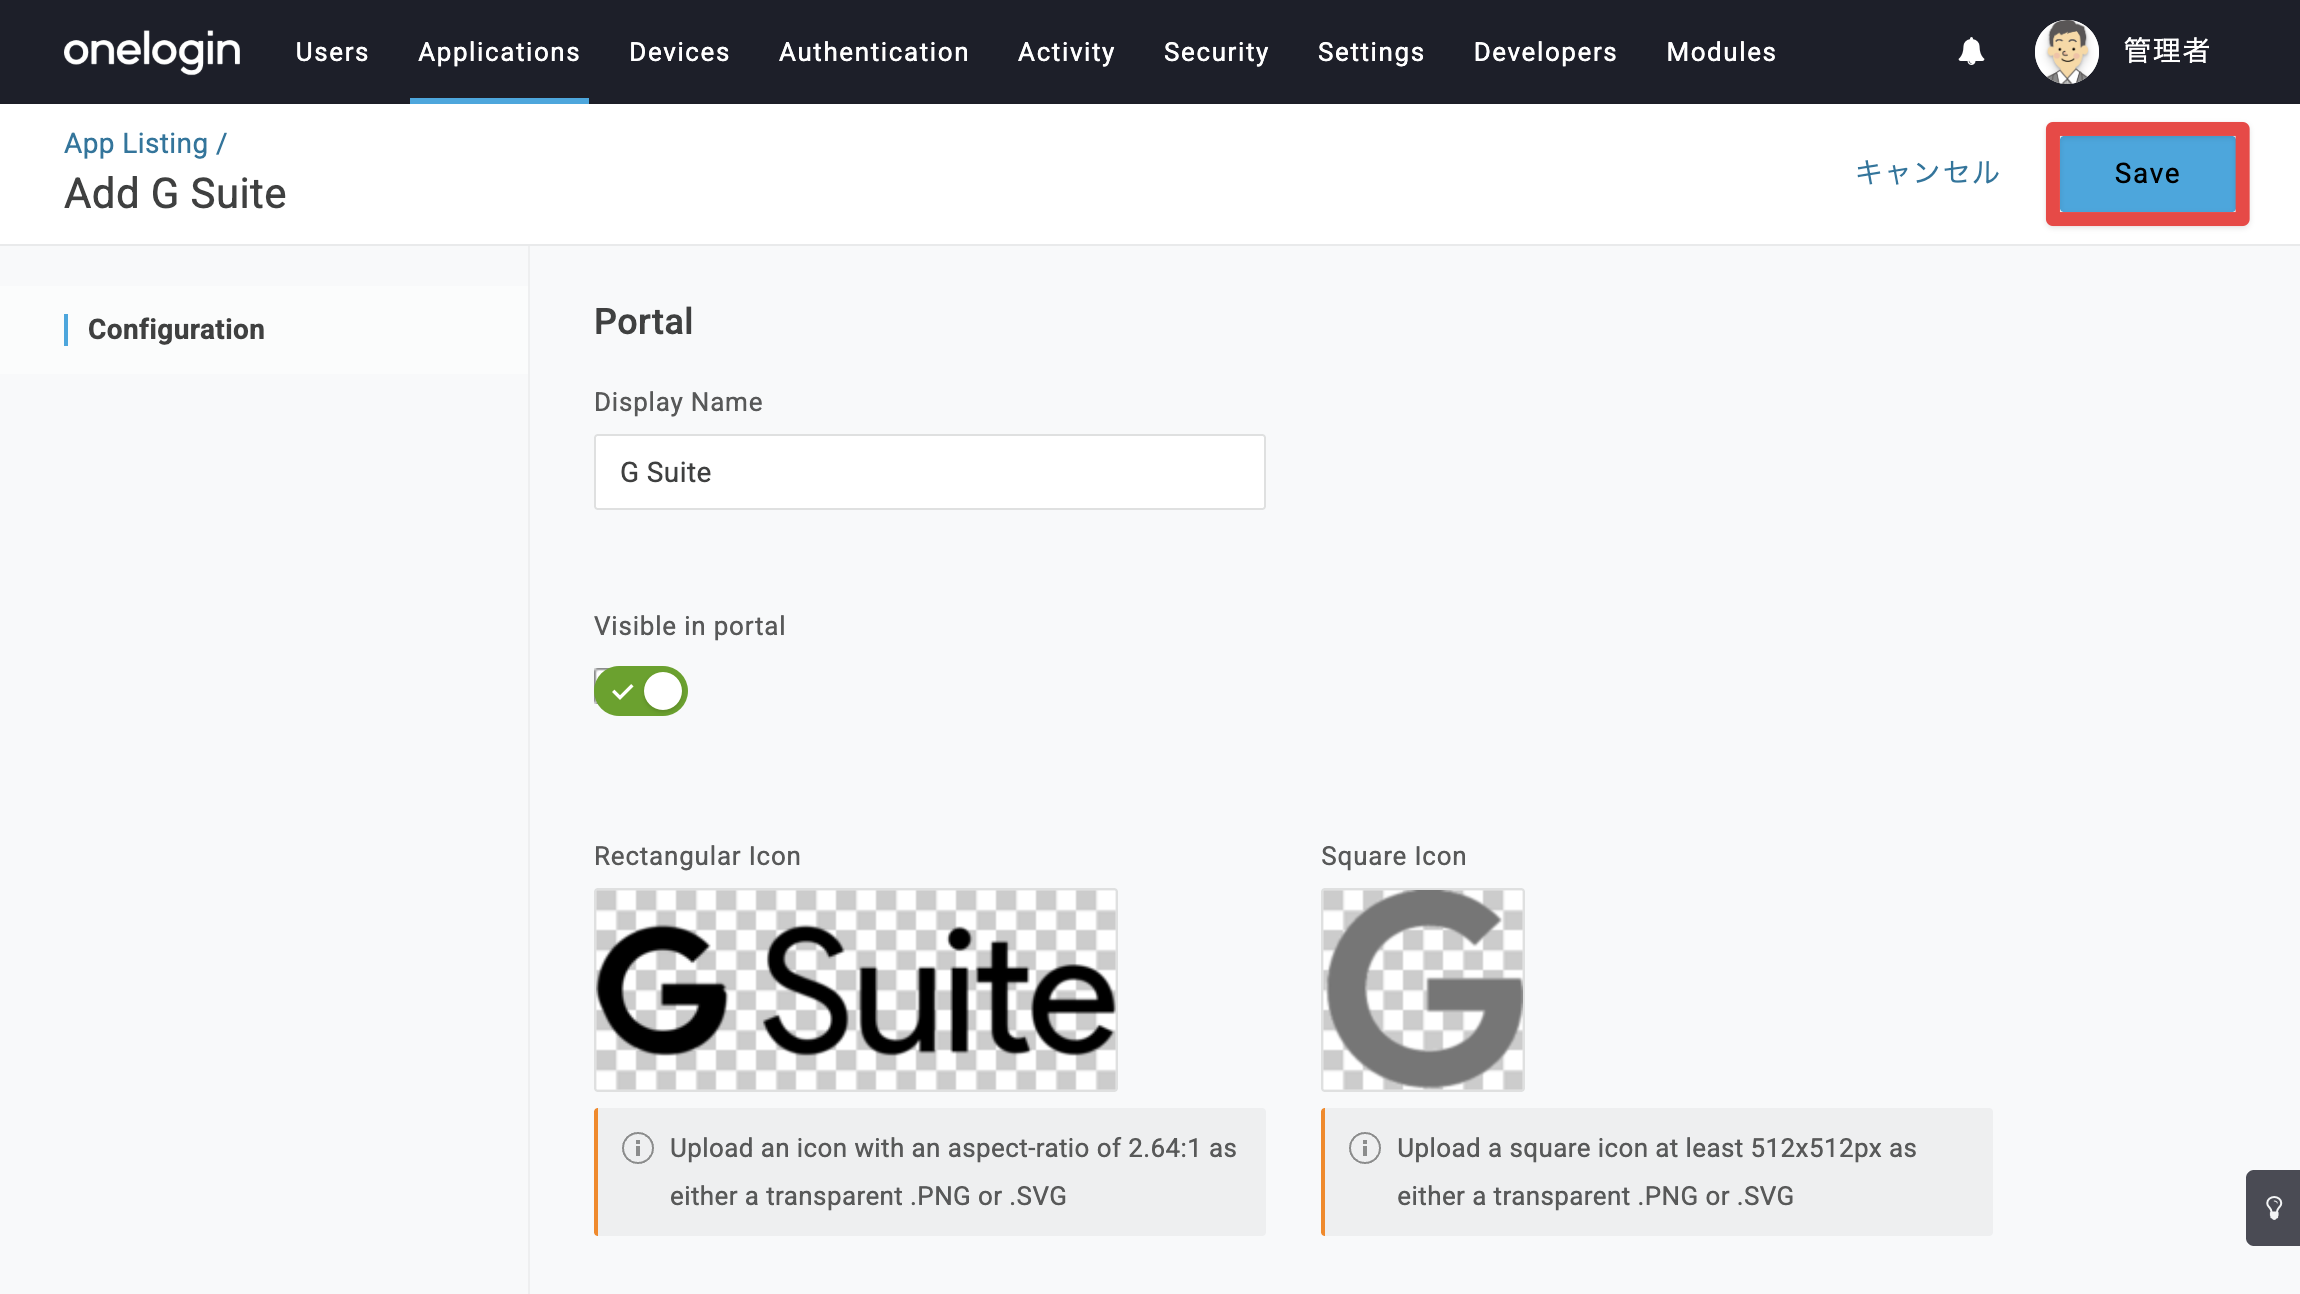Click the admin profile avatar
The height and width of the screenshot is (1294, 2300).
[x=2066, y=51]
